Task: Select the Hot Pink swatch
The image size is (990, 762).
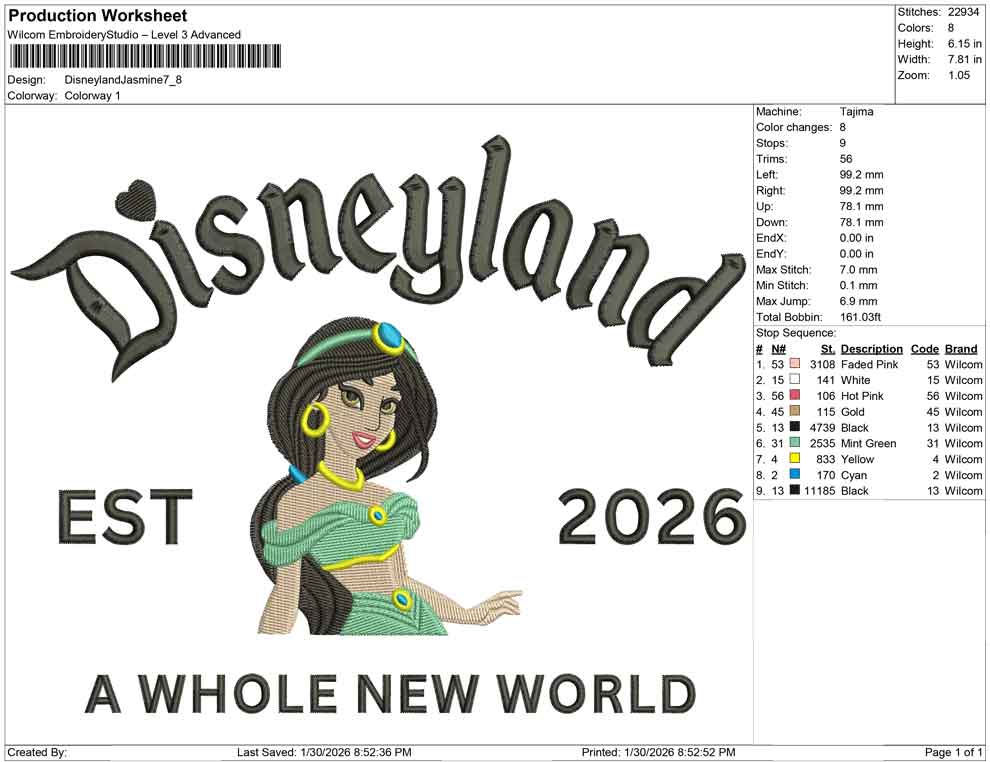Action: click(x=793, y=396)
